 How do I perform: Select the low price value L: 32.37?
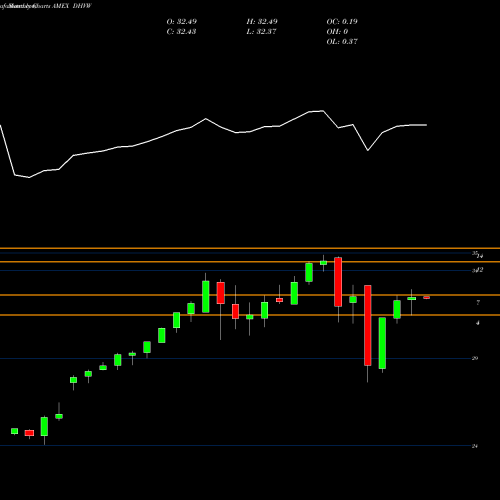[262, 32]
